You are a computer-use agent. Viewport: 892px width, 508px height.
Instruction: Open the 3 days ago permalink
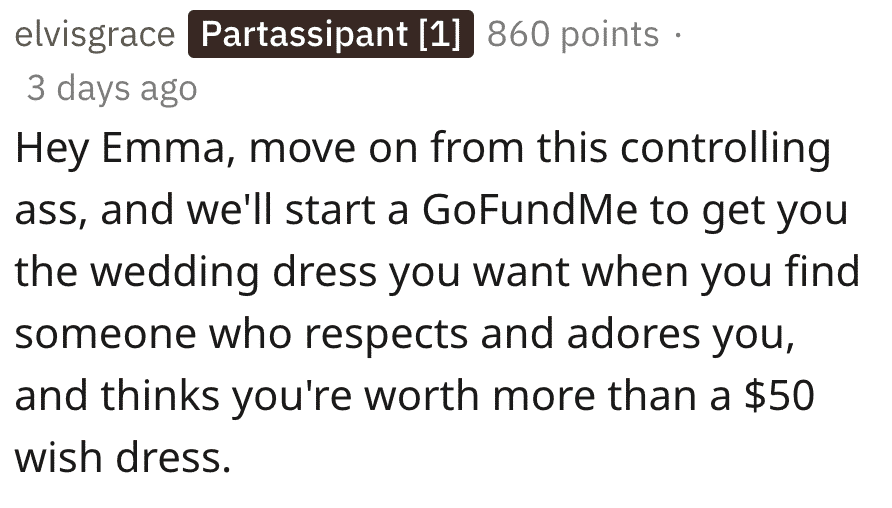112,88
